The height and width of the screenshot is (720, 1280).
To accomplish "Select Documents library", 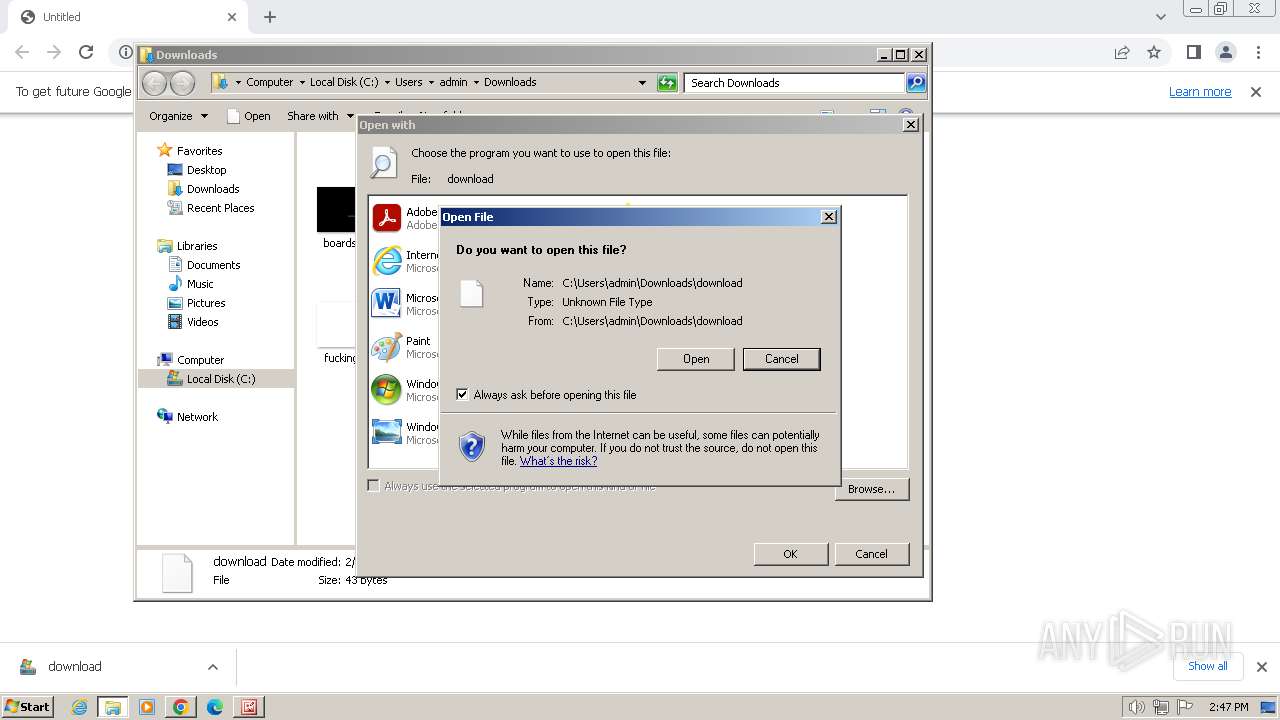I will (213, 265).
